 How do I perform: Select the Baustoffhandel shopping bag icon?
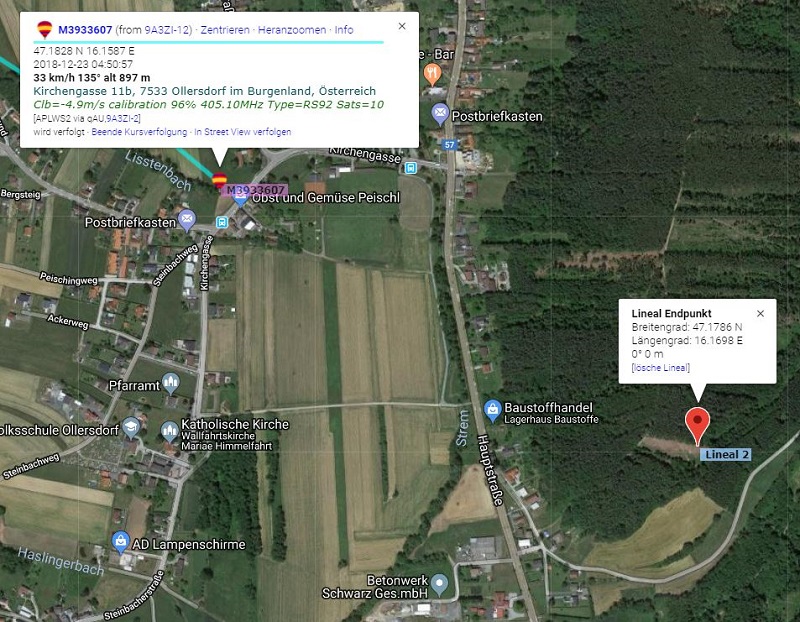point(492,410)
